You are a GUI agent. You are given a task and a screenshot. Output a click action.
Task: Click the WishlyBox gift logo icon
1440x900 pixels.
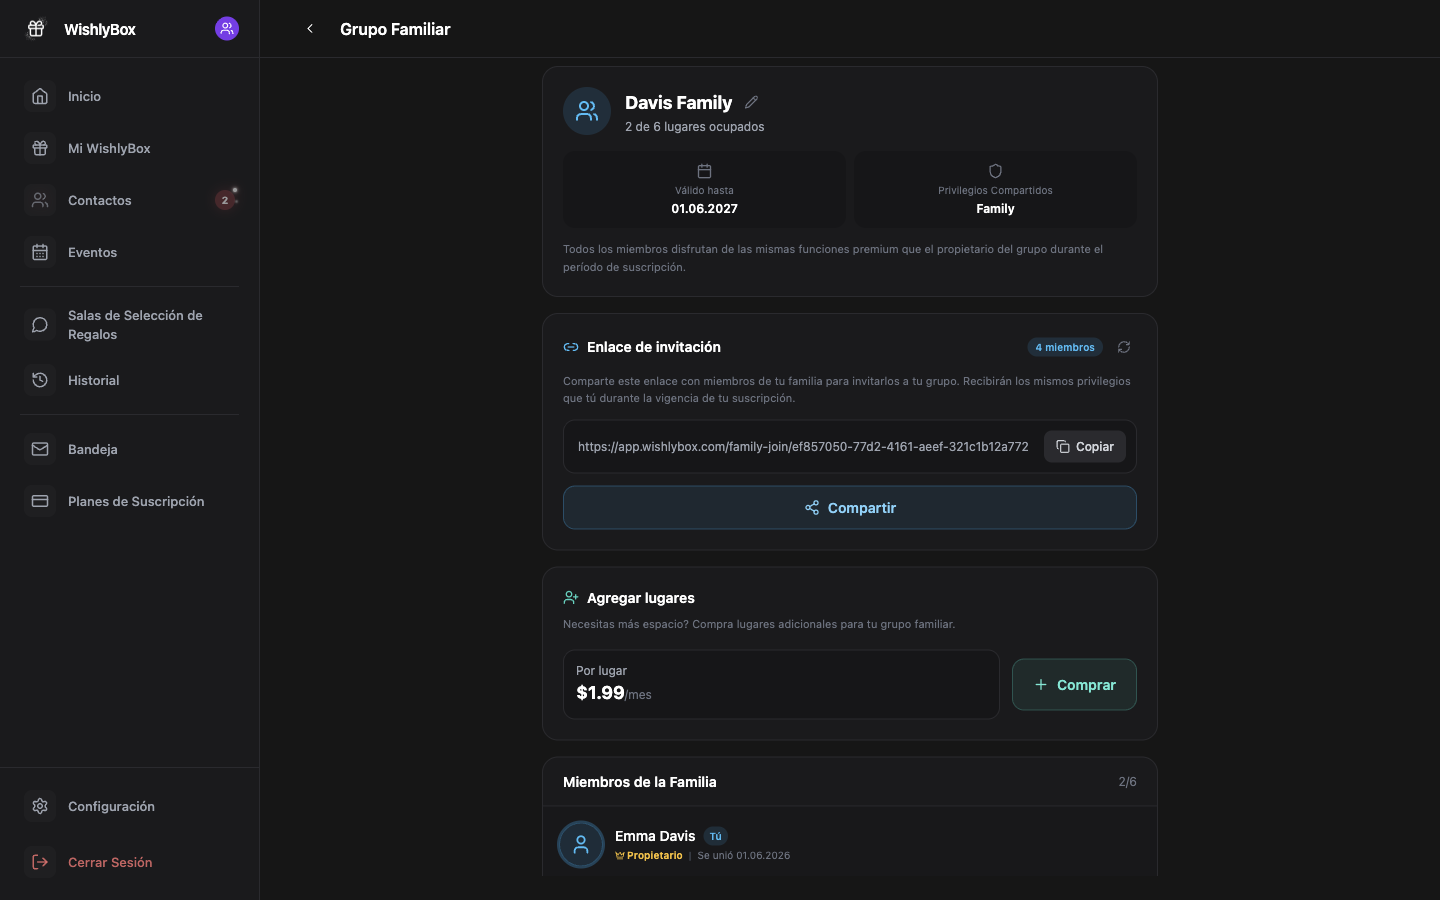click(36, 28)
